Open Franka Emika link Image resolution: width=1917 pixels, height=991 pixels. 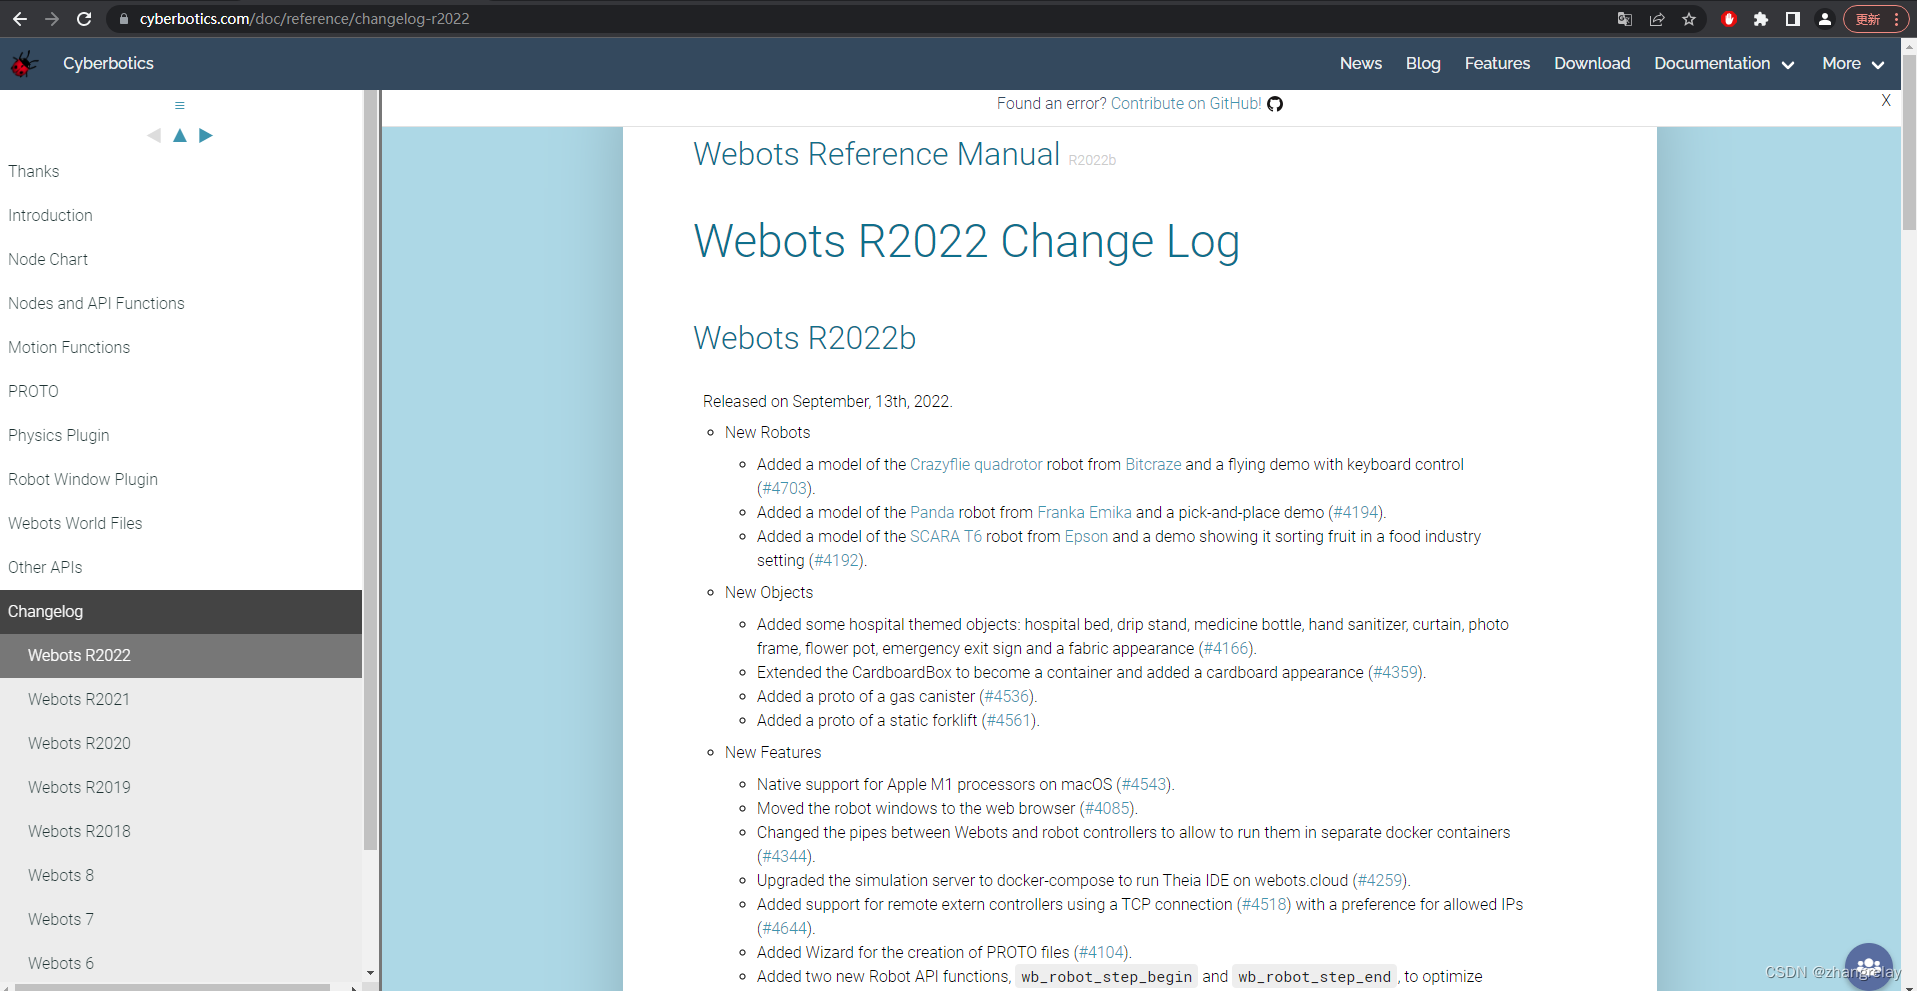click(1084, 512)
